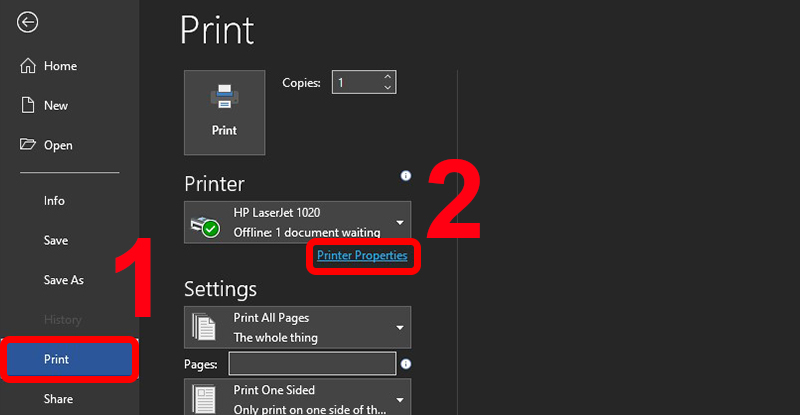Select Print in the sidebar
The width and height of the screenshot is (800, 415).
[x=70, y=359]
